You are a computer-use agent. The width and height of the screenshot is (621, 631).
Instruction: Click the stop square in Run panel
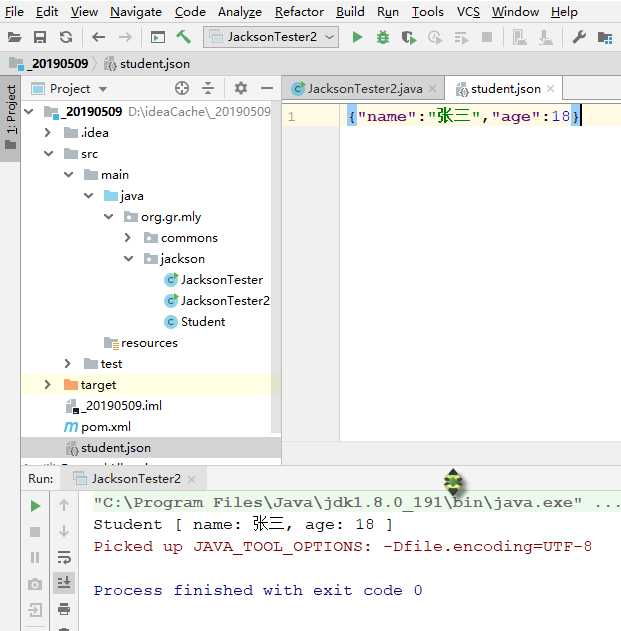click(35, 532)
